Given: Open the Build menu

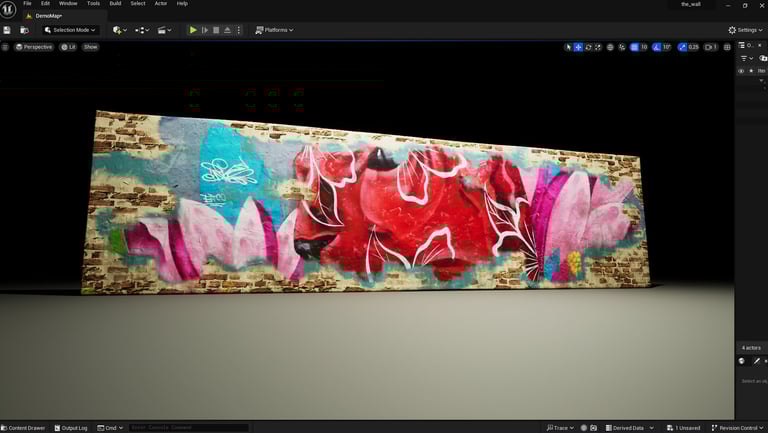Looking at the screenshot, I should pos(115,3).
